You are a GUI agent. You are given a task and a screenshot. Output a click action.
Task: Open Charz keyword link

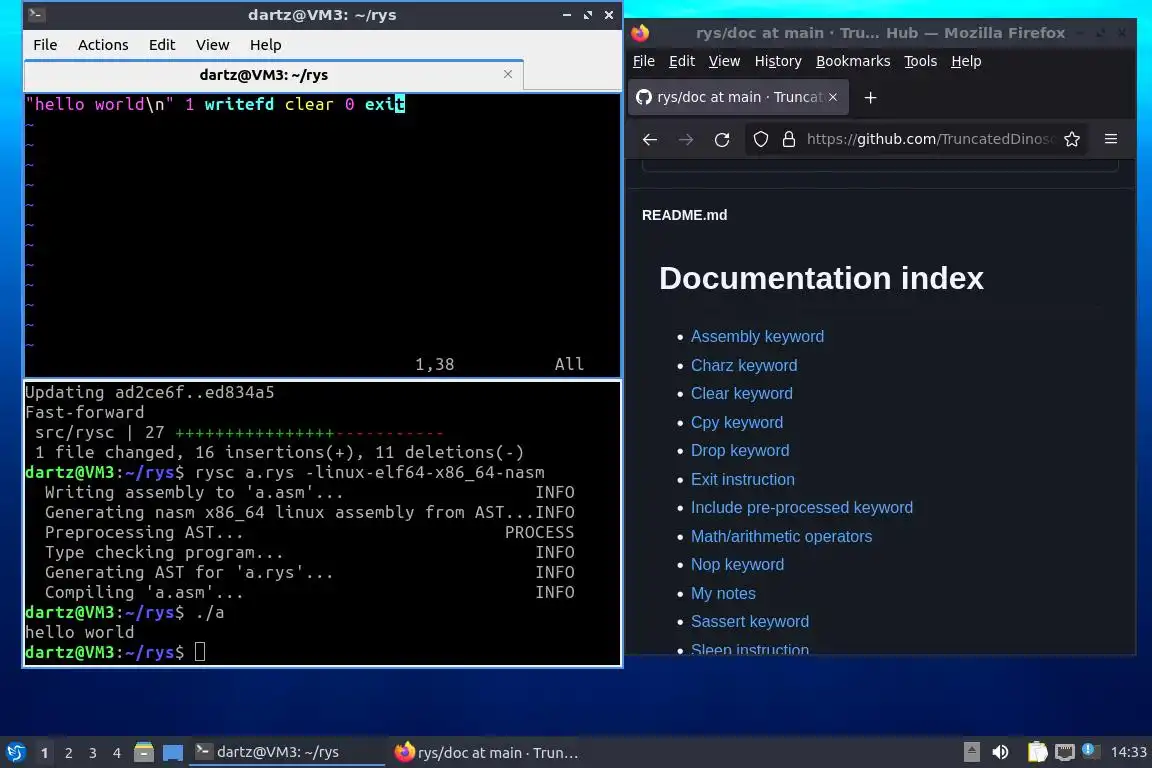[x=744, y=365]
